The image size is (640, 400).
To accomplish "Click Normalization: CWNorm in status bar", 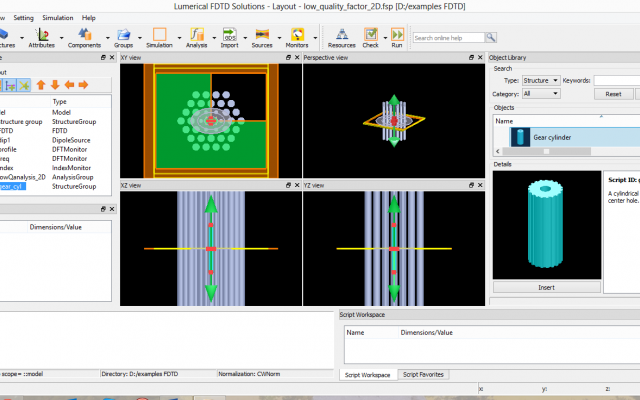I will 249,373.
